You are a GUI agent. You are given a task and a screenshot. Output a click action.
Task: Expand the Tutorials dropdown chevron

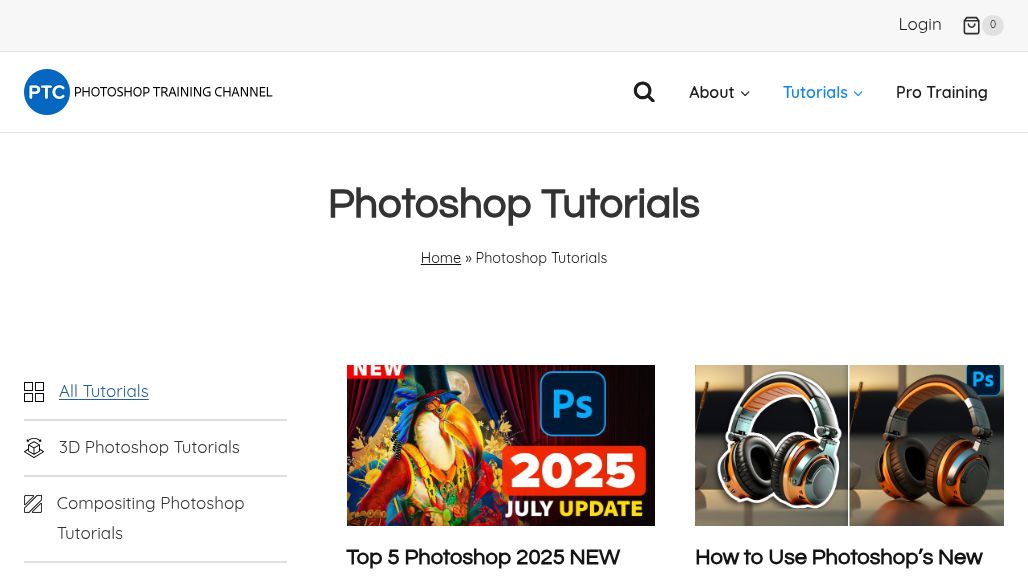(858, 94)
